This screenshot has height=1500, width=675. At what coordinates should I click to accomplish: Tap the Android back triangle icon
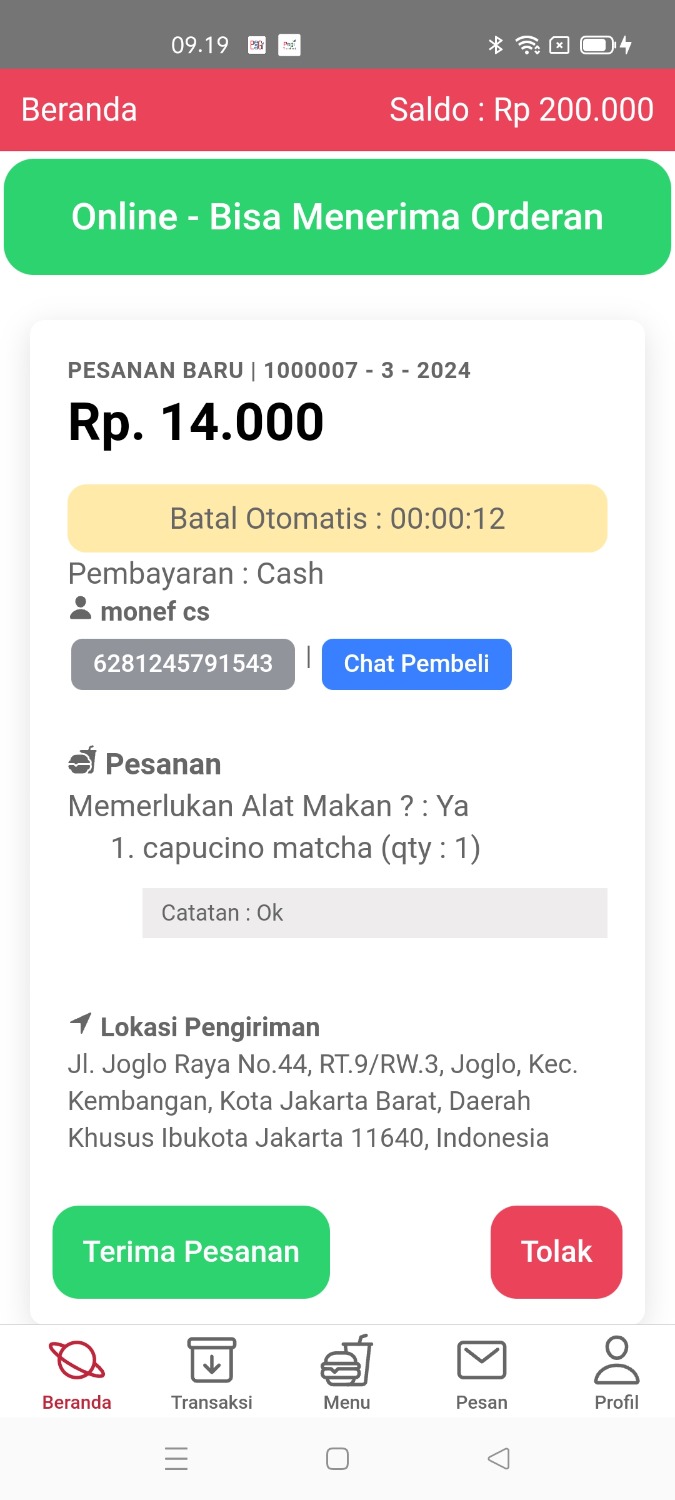pyautogui.click(x=498, y=1459)
